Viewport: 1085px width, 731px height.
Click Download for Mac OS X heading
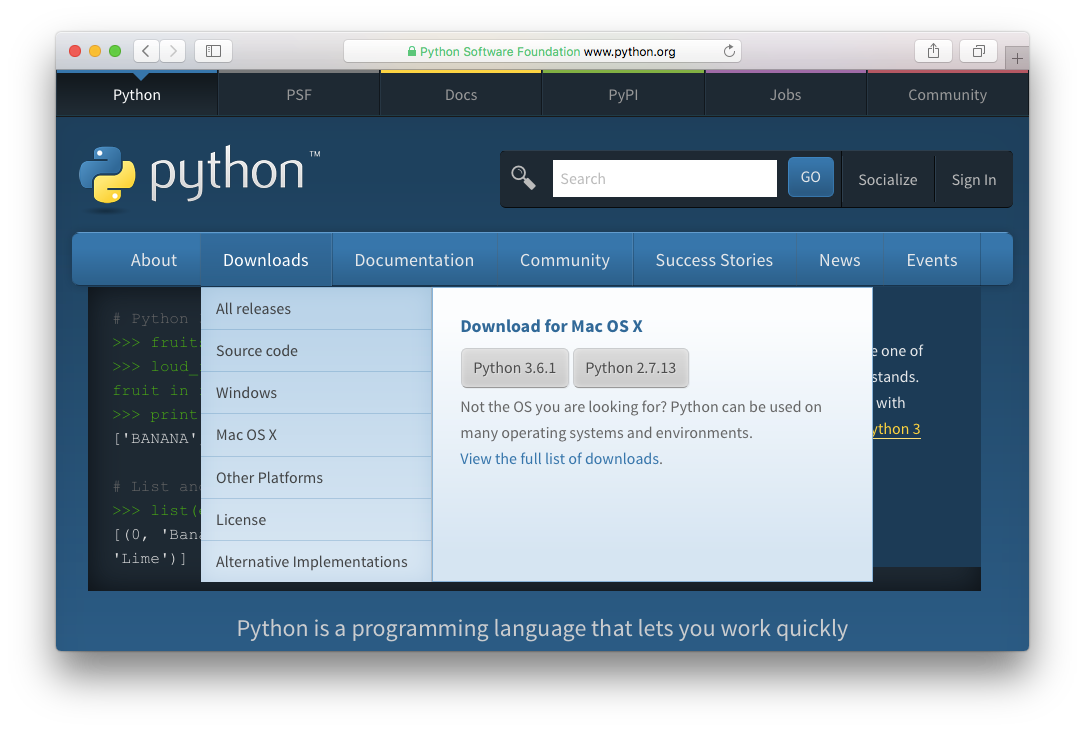pyautogui.click(x=551, y=326)
